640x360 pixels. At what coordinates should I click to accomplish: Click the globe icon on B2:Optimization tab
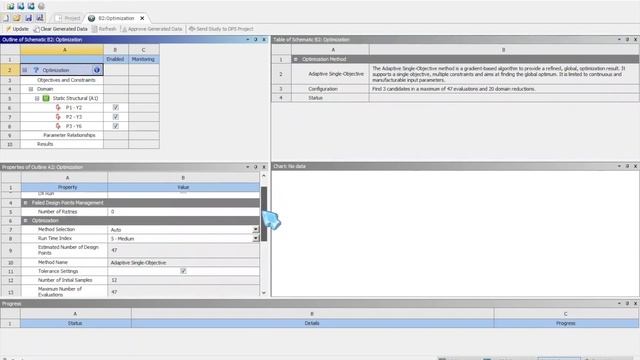tap(91, 18)
